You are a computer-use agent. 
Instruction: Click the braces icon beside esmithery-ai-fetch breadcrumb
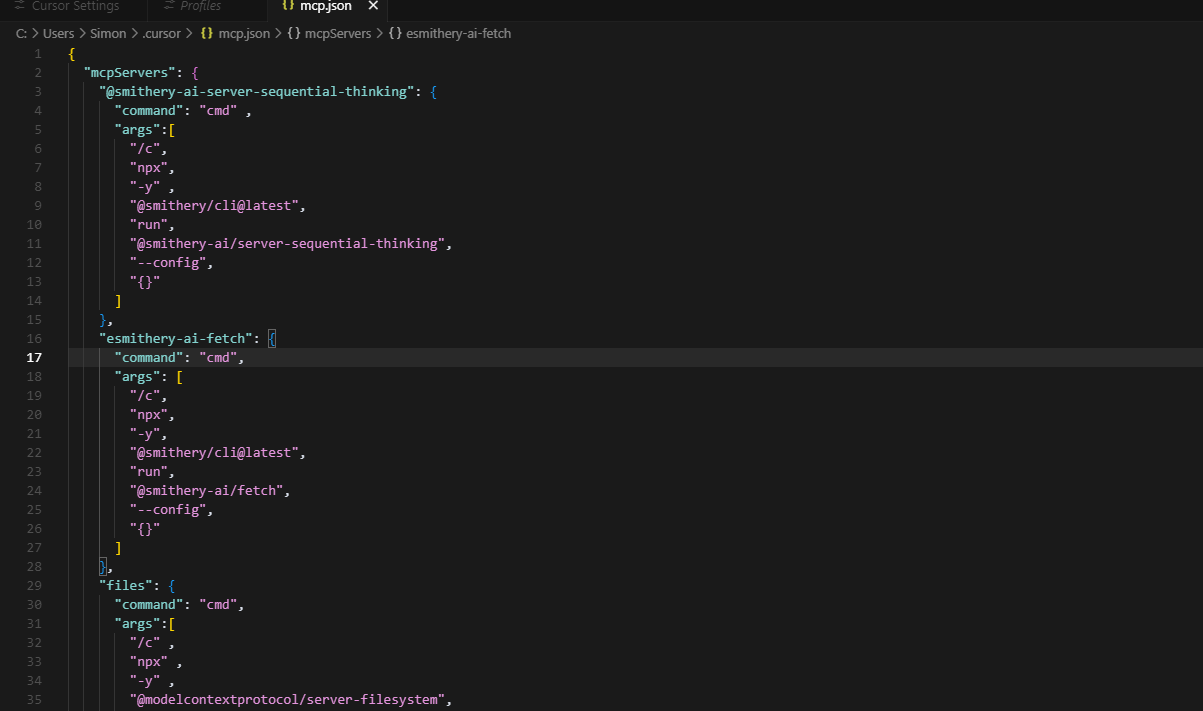pyautogui.click(x=395, y=33)
